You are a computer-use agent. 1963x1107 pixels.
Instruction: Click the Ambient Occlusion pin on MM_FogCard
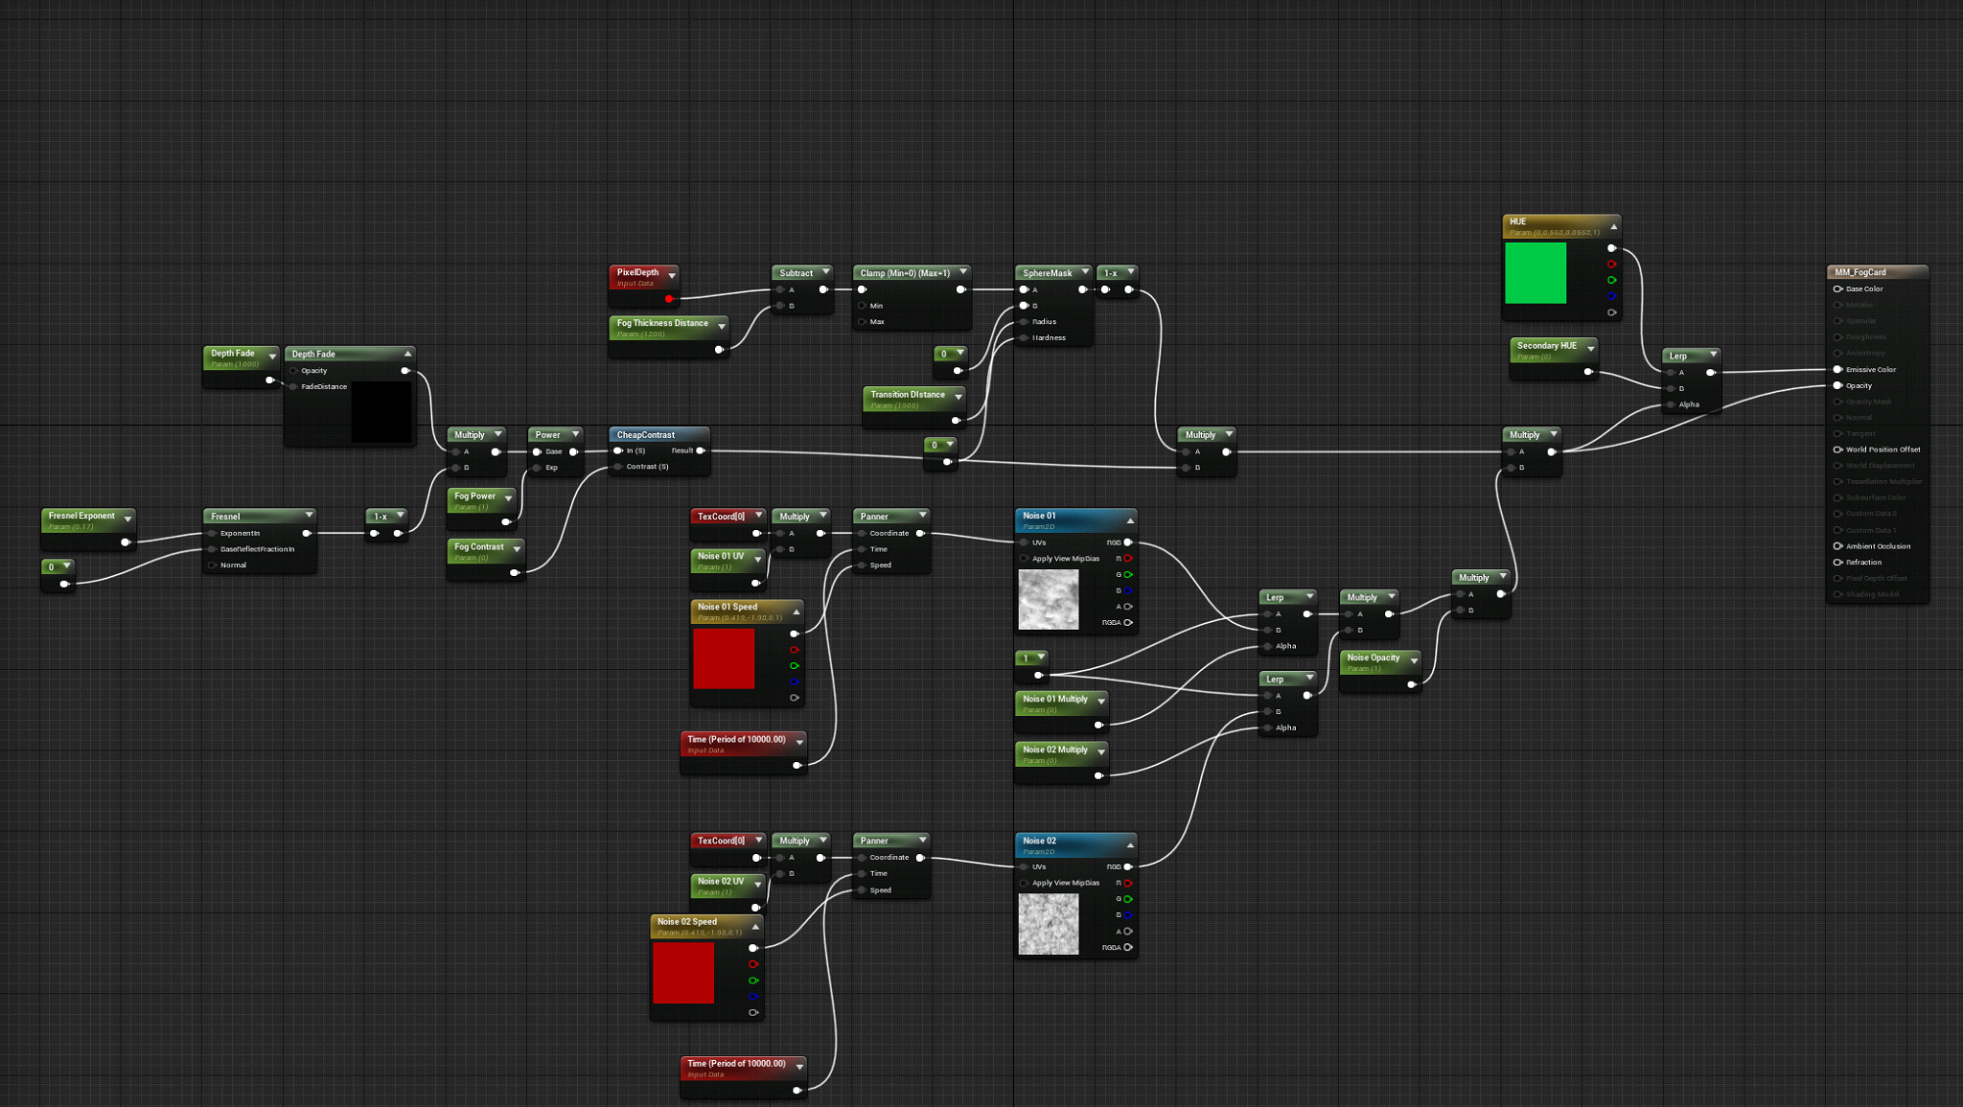tap(1838, 546)
